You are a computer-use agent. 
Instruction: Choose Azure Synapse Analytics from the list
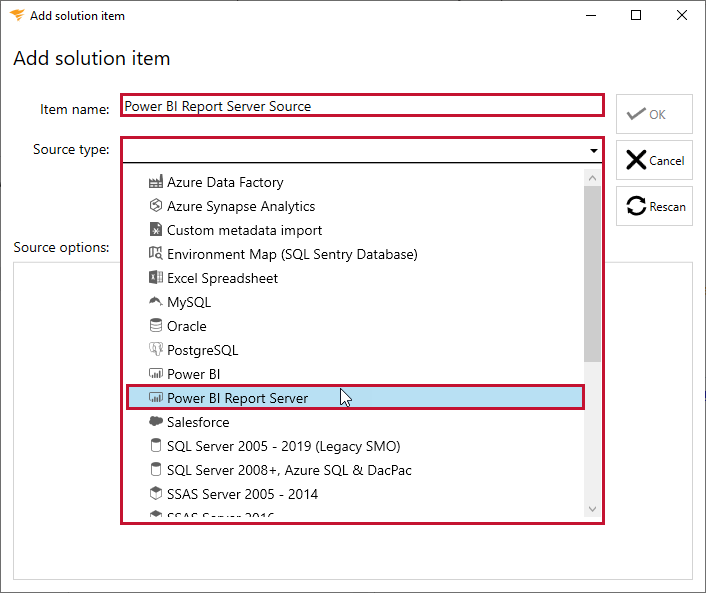pyautogui.click(x=355, y=206)
